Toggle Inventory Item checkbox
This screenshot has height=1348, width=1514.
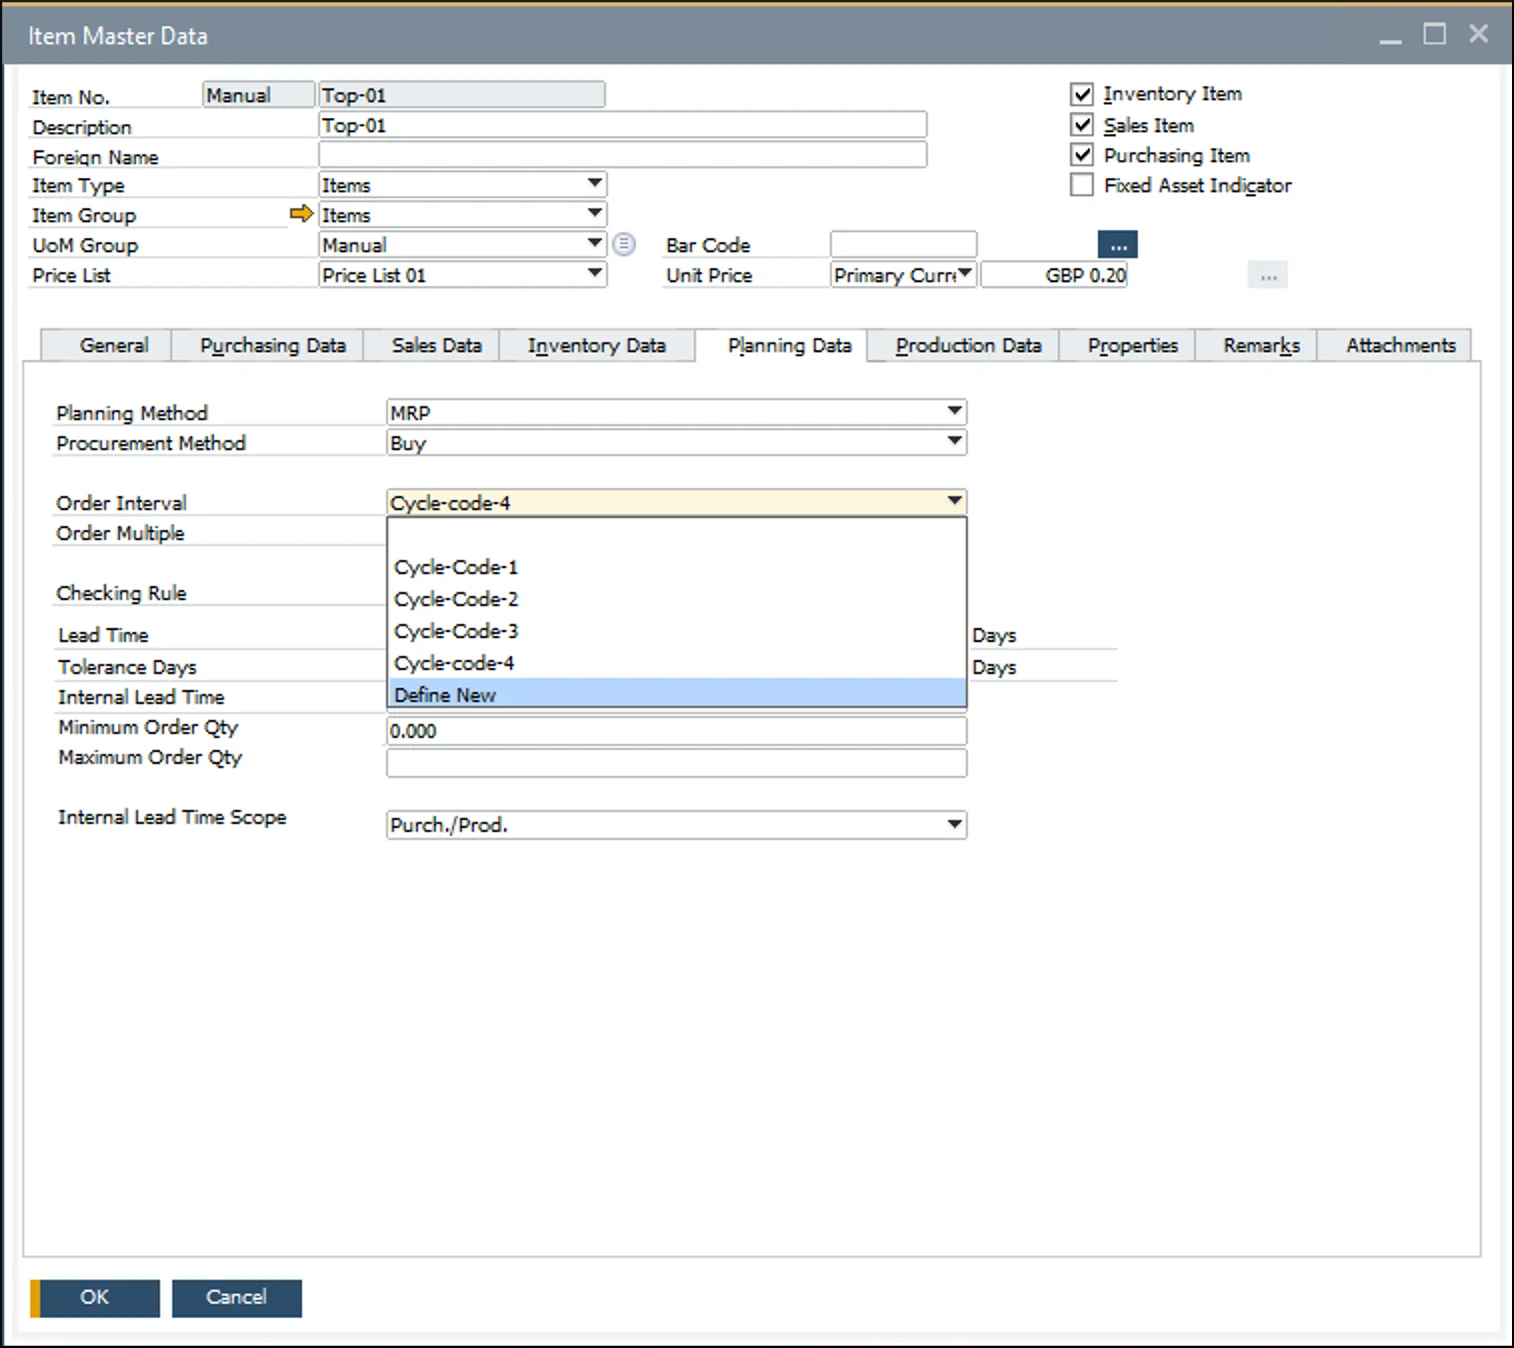(1082, 94)
